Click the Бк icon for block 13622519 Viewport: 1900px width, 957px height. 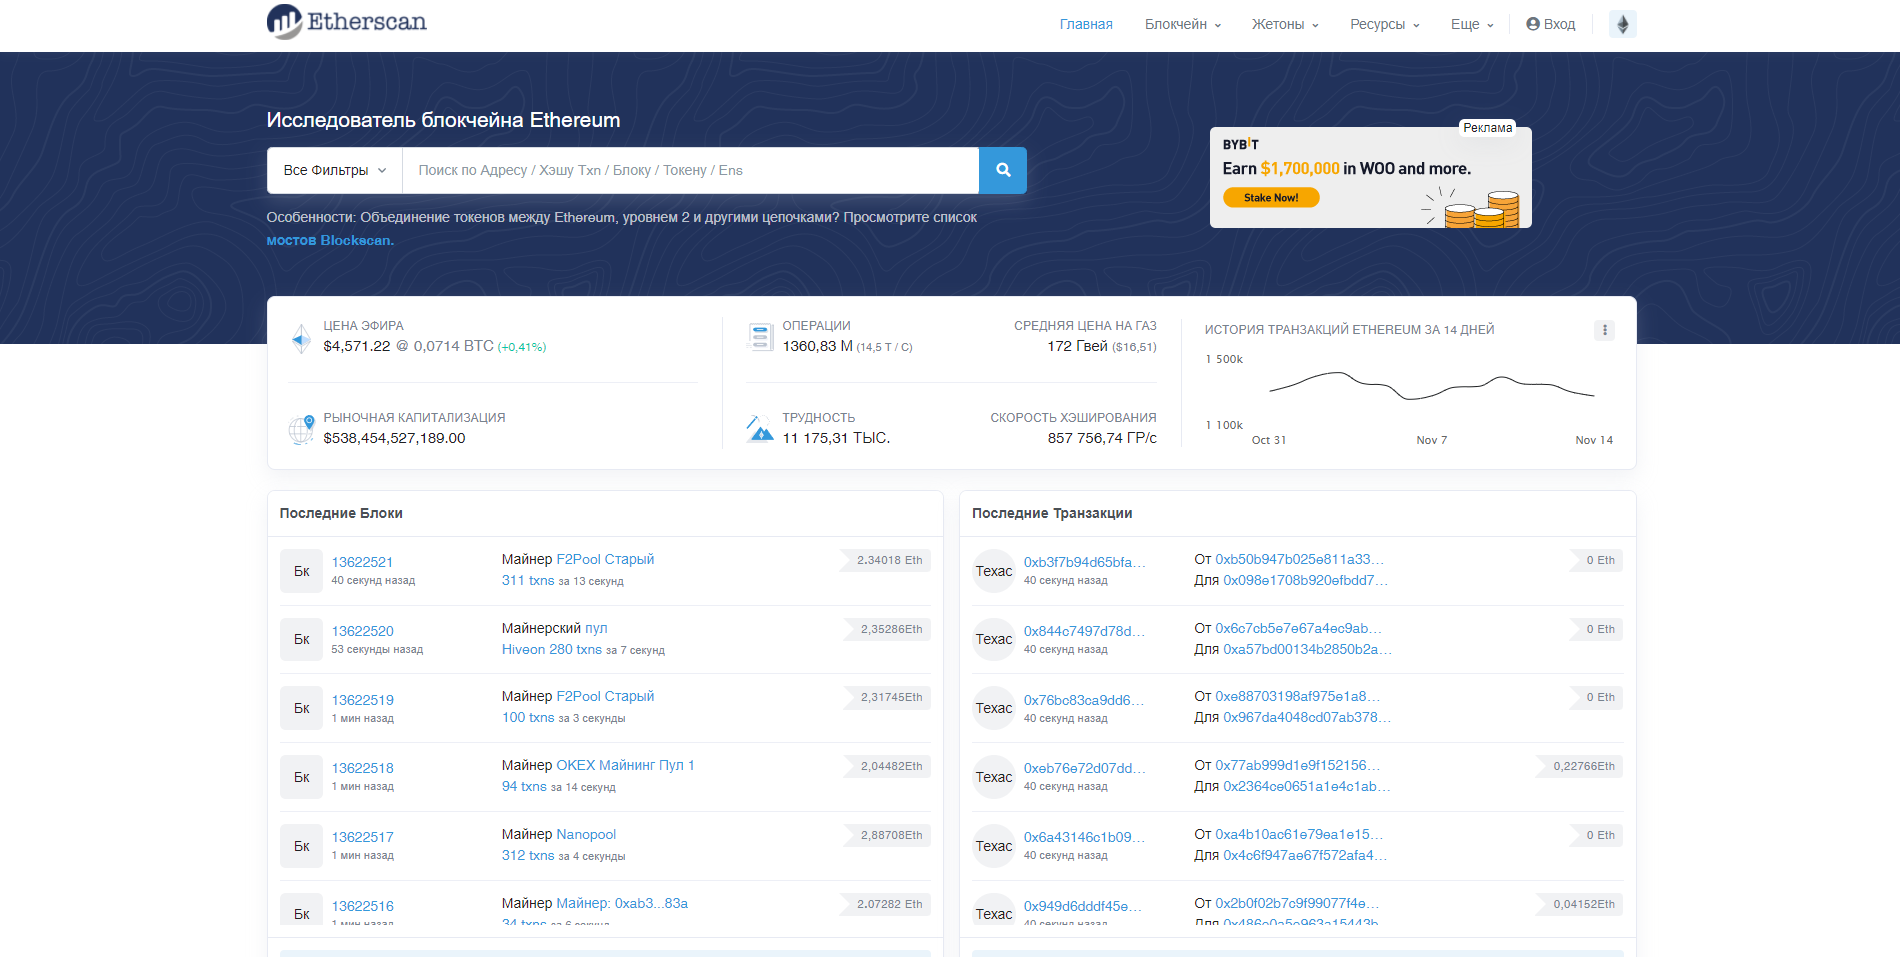pyautogui.click(x=301, y=708)
